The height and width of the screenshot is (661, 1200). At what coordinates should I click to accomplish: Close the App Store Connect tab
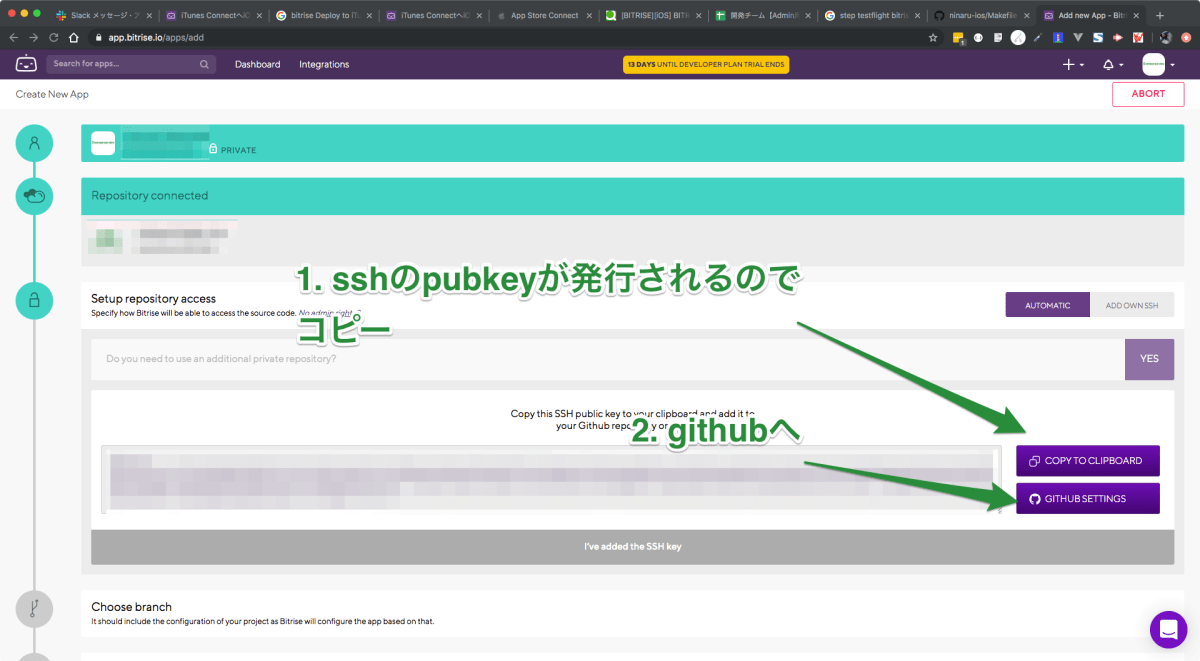[589, 16]
